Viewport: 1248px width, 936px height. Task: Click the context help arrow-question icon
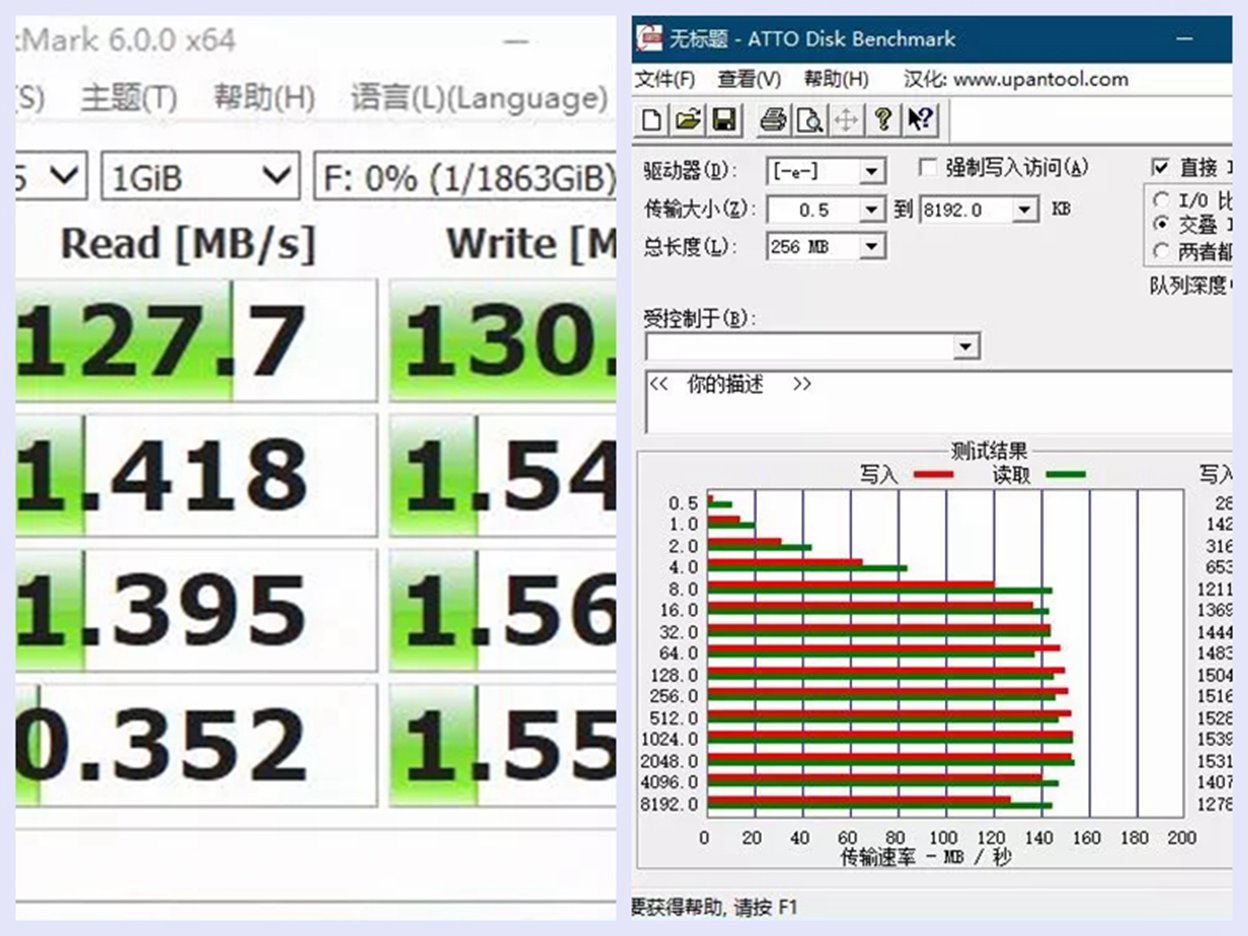919,121
